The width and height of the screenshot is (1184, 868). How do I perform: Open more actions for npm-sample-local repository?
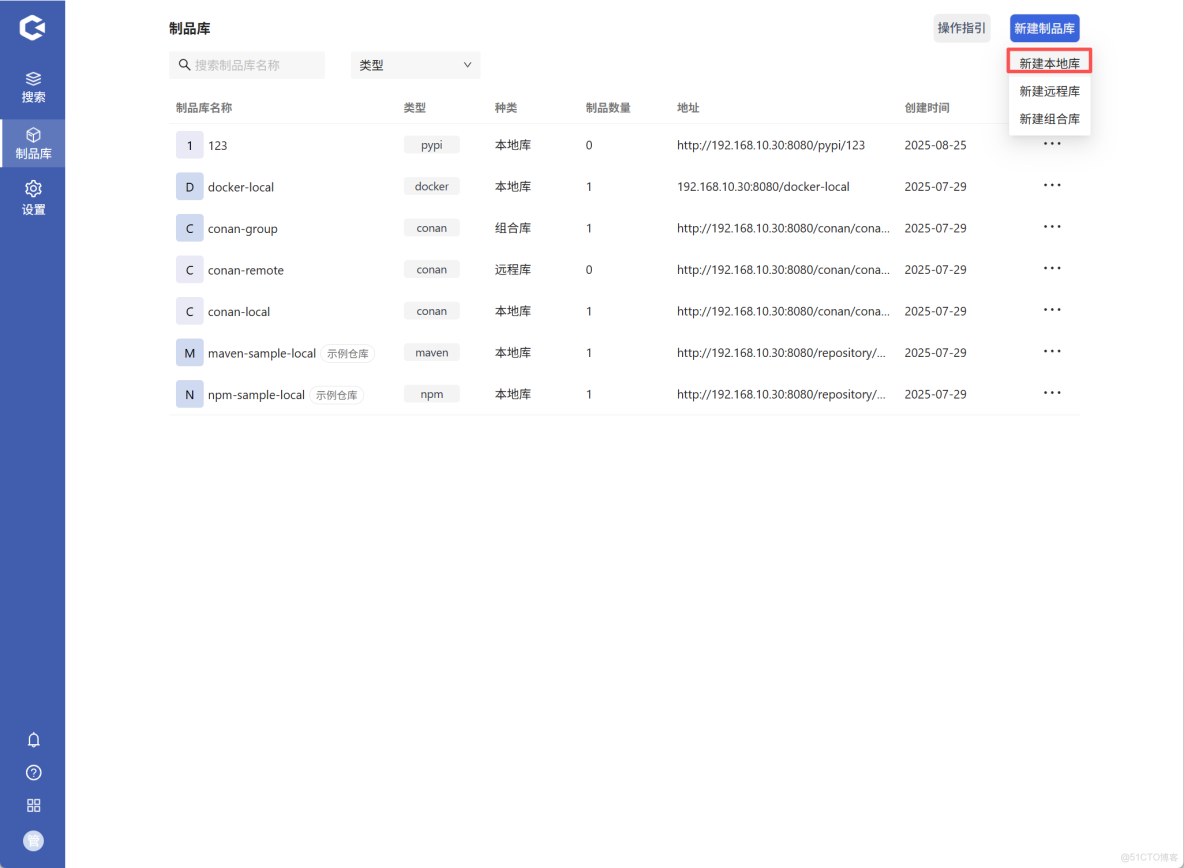coord(1051,392)
